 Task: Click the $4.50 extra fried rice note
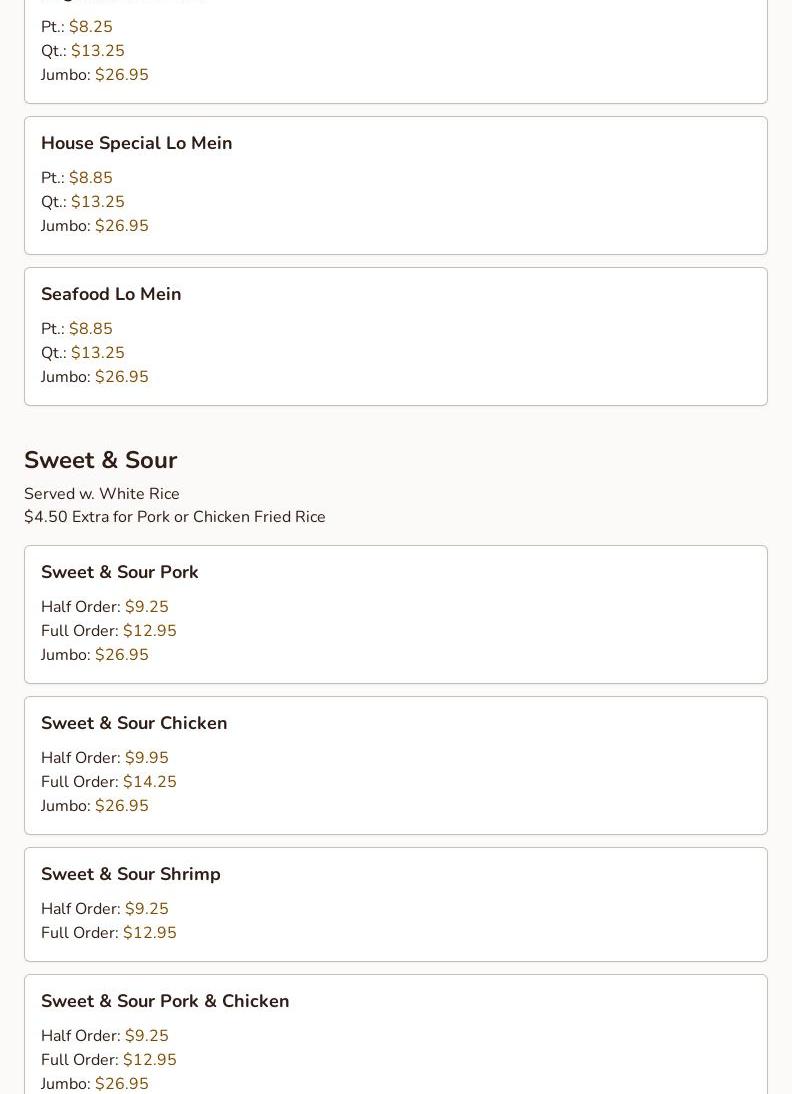tap(175, 517)
